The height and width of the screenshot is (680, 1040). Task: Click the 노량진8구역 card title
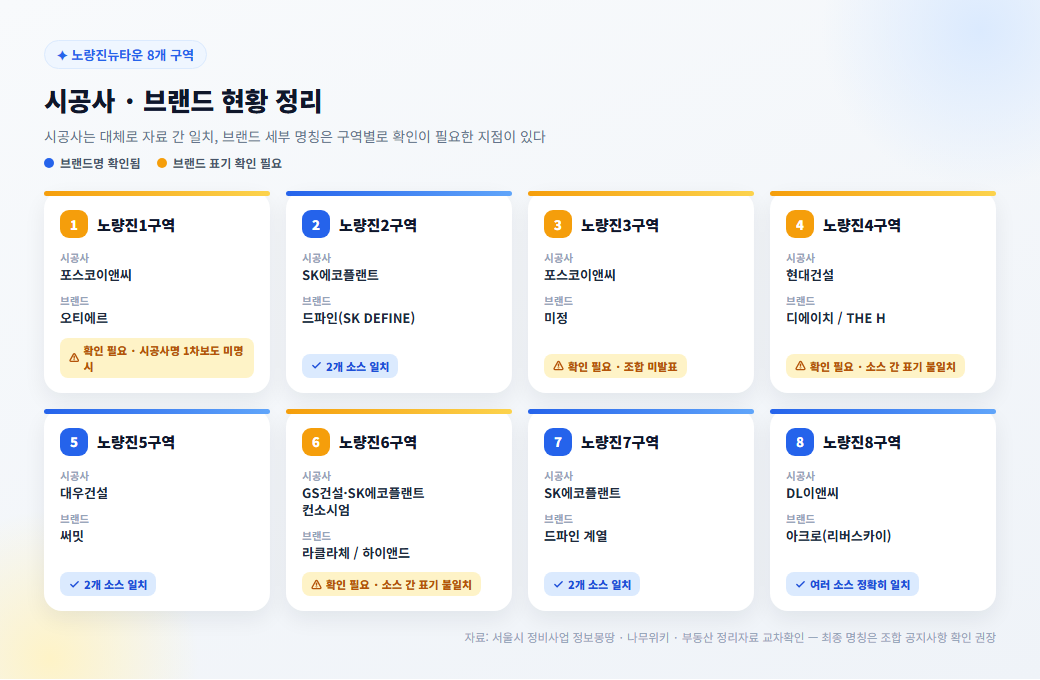[x=862, y=442]
